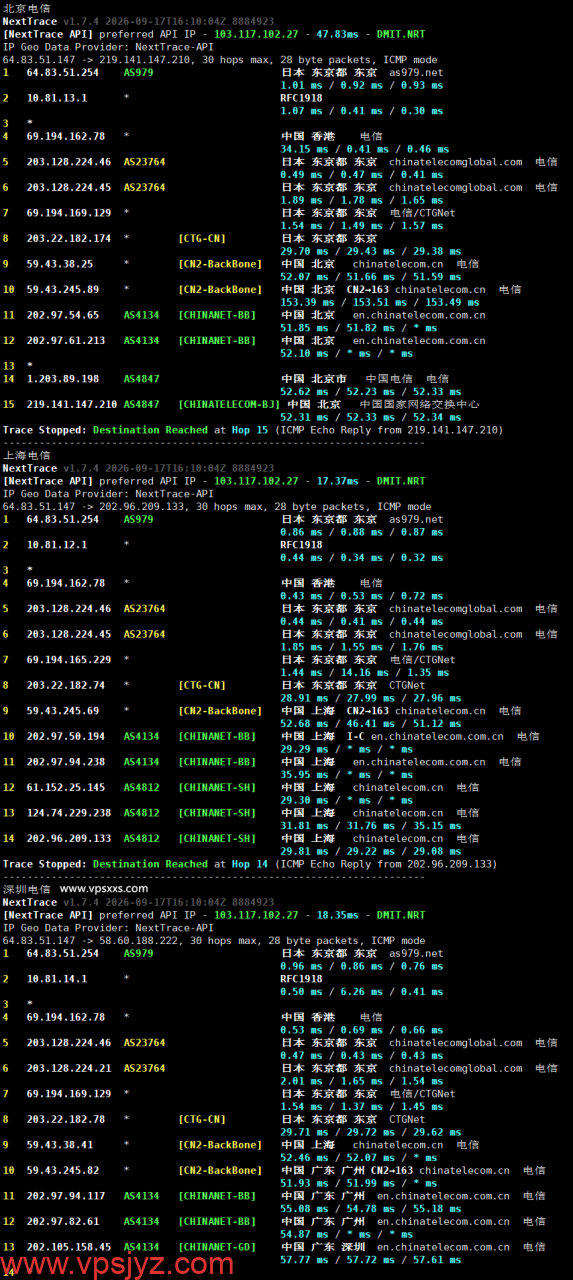The width and height of the screenshot is (573, 1280).
Task: Click 'AS4847' in the 1.203.89.198 row
Action: click(x=142, y=379)
